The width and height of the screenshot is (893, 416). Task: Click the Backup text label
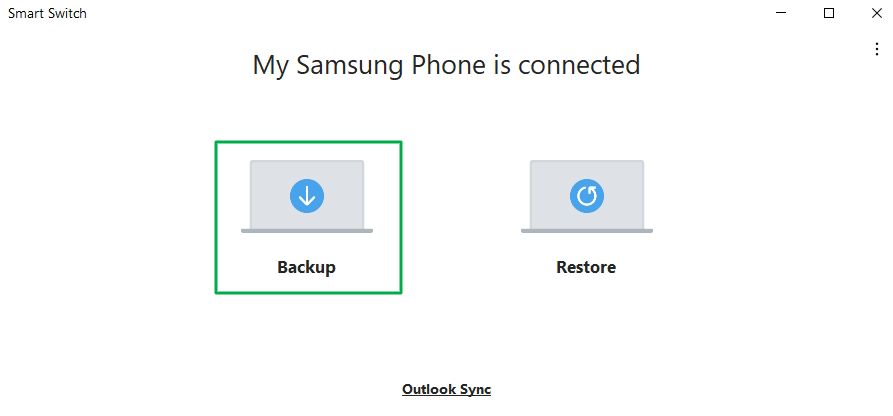tap(307, 267)
